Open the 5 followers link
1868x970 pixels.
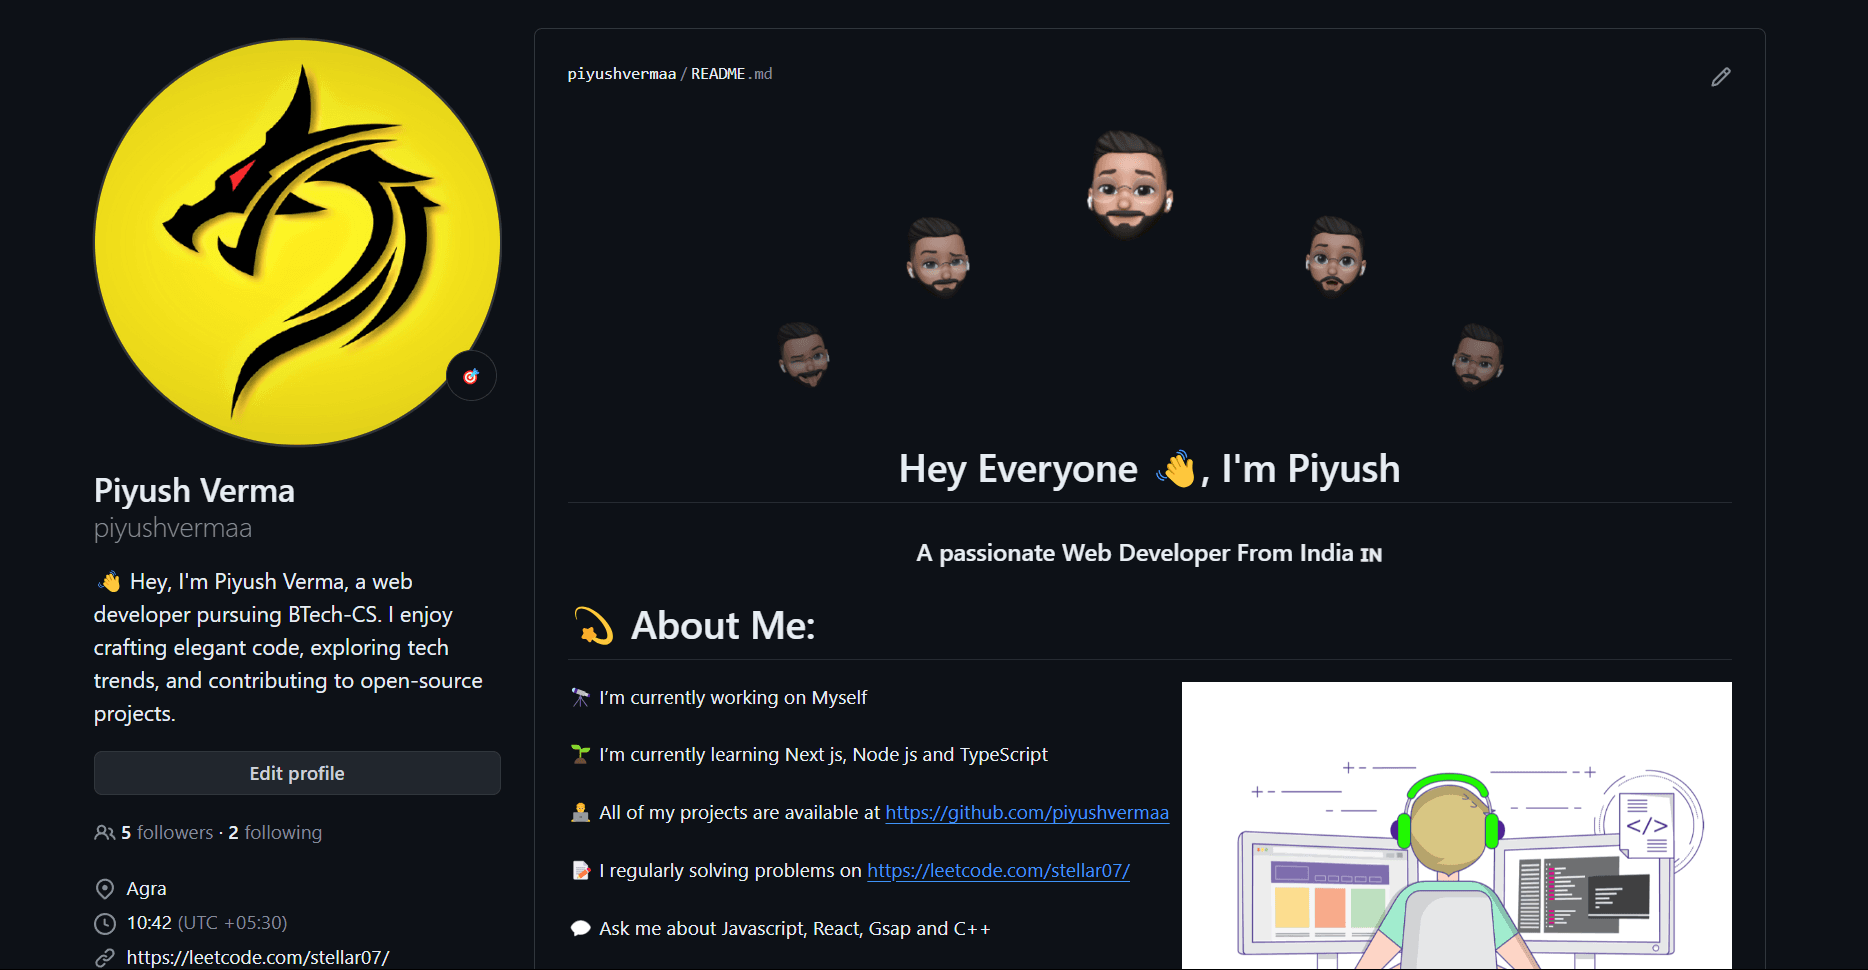click(x=167, y=832)
